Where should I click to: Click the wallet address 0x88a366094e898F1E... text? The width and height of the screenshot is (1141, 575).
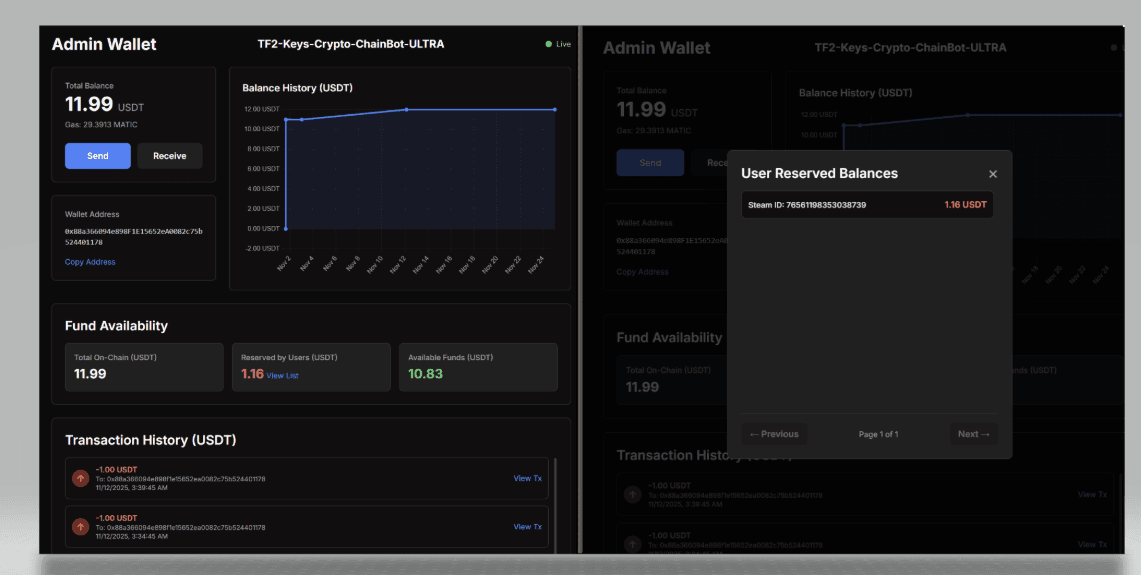coord(133,237)
